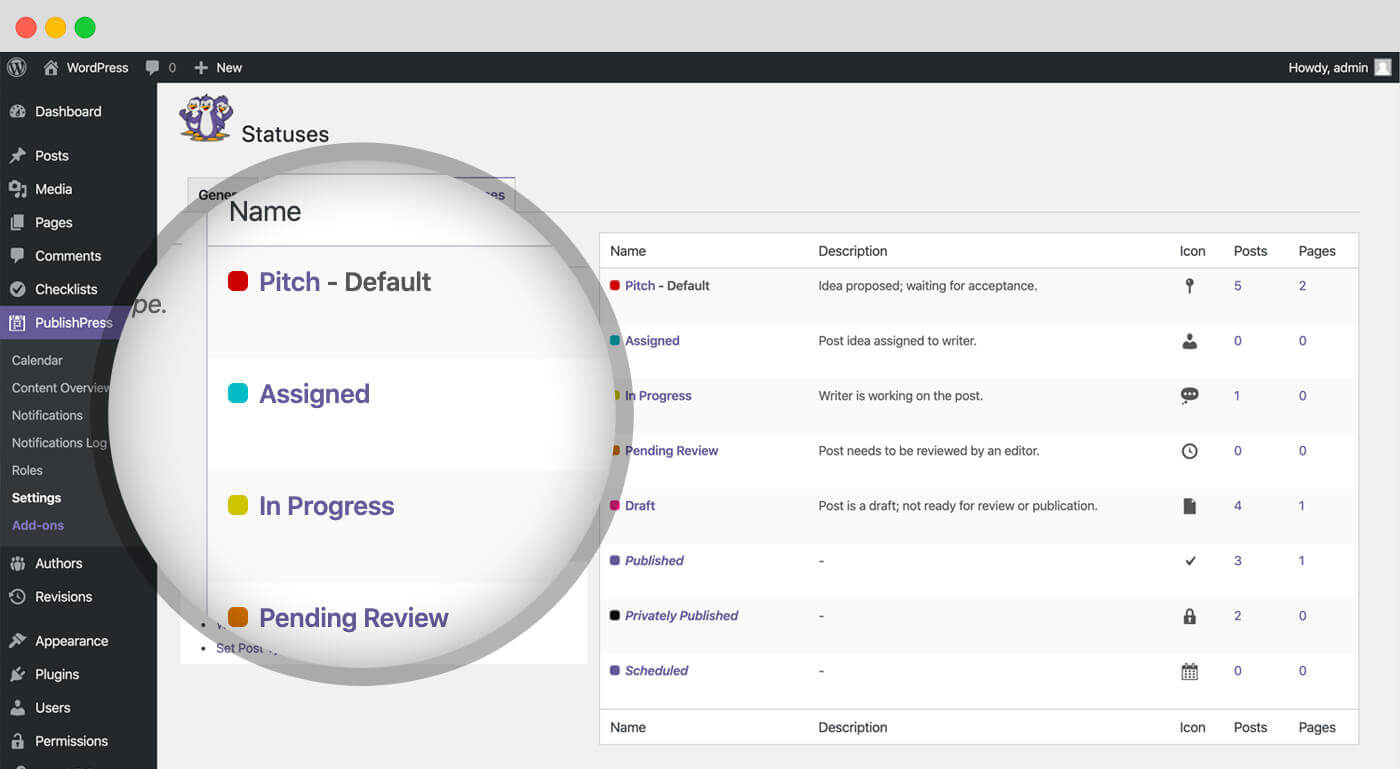Open the Calendar submenu item
Viewport: 1400px width, 769px height.
[37, 360]
